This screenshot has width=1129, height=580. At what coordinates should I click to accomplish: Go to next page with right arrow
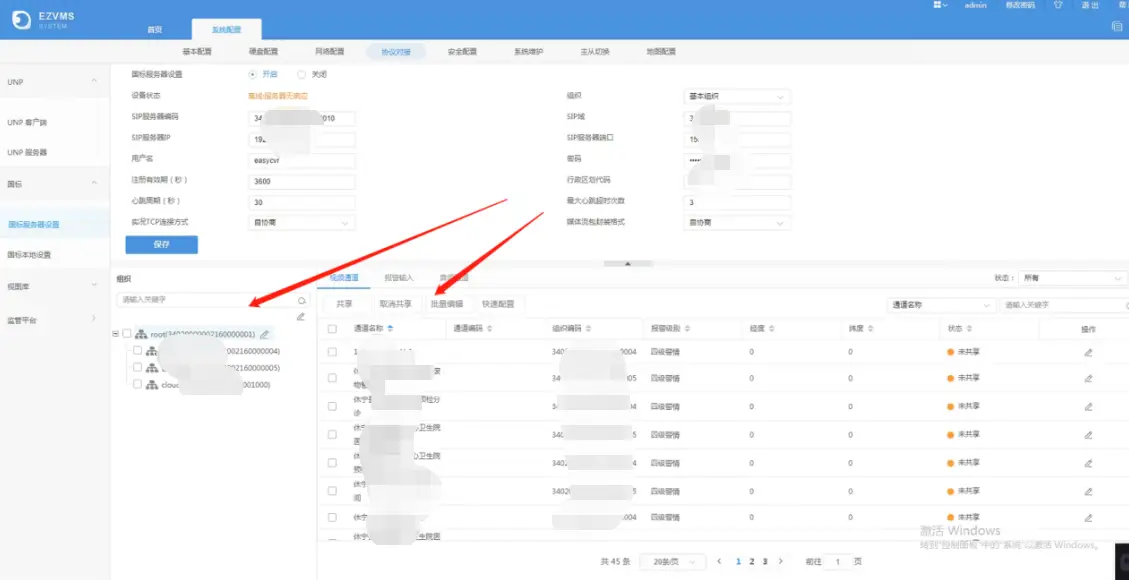(781, 562)
